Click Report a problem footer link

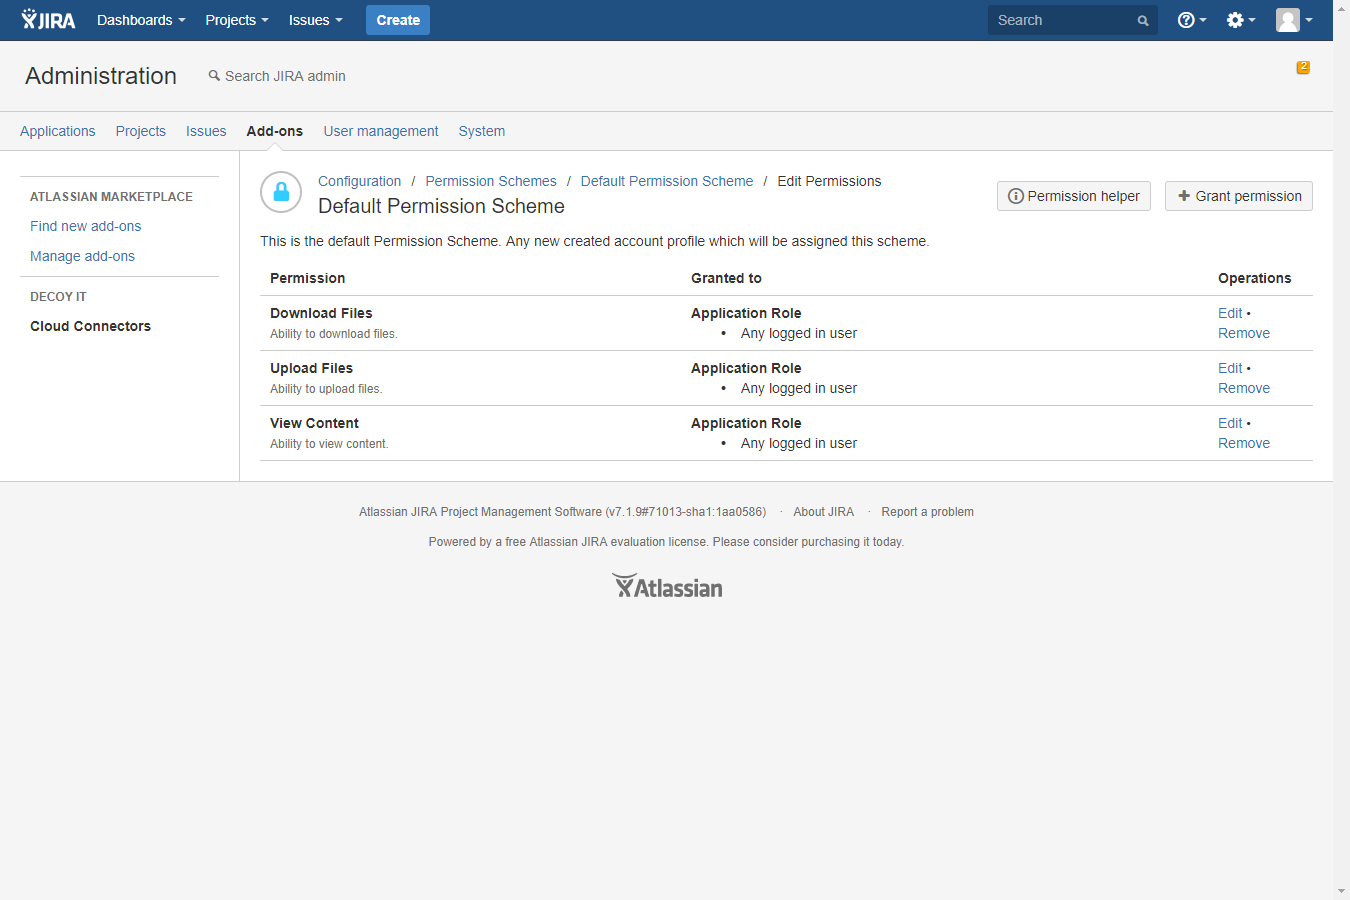point(927,512)
